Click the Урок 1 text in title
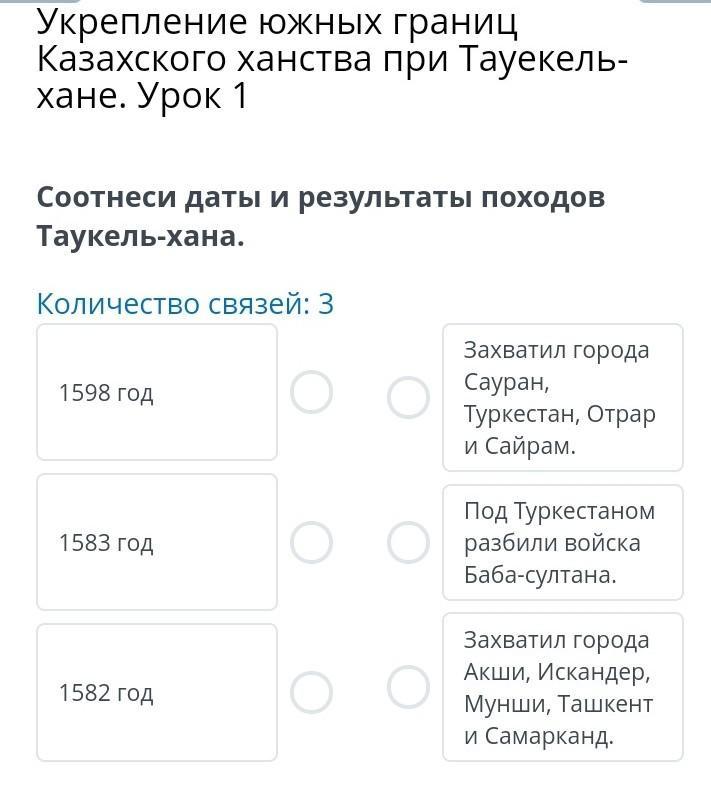Image resolution: width=711 pixels, height=799 pixels. [x=192, y=96]
